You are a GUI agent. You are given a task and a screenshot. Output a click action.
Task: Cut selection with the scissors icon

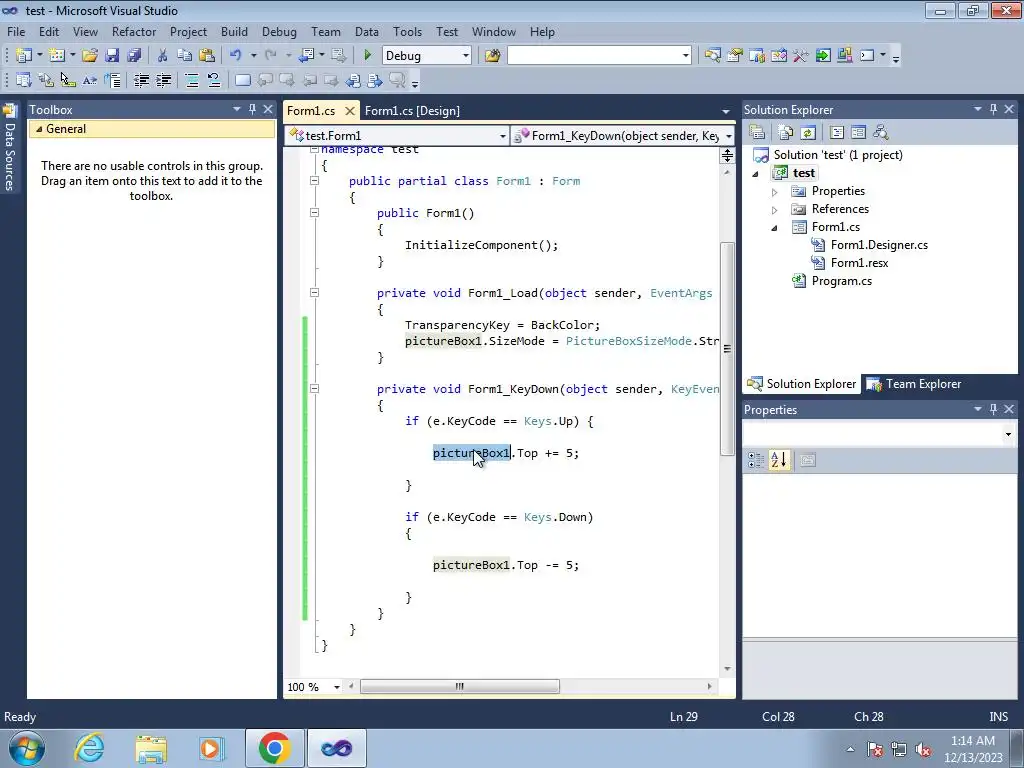pyautogui.click(x=163, y=56)
